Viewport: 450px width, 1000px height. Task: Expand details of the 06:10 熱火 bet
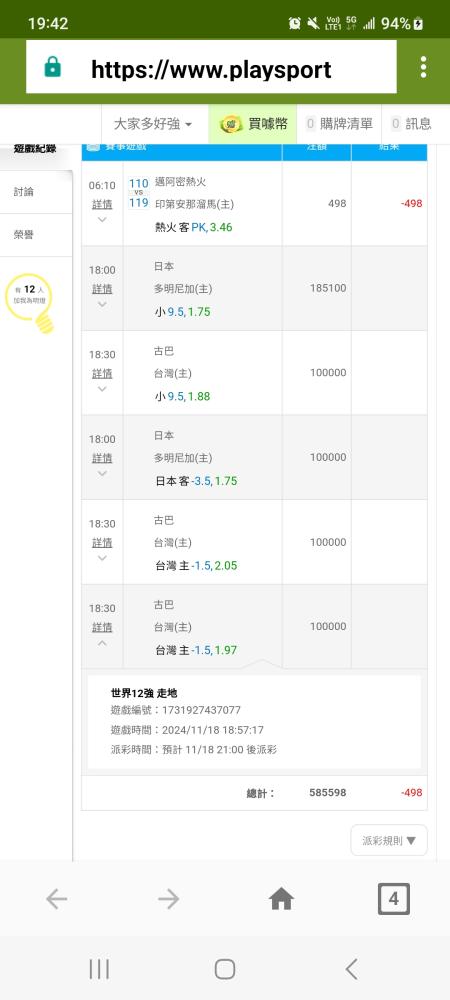pos(102,204)
